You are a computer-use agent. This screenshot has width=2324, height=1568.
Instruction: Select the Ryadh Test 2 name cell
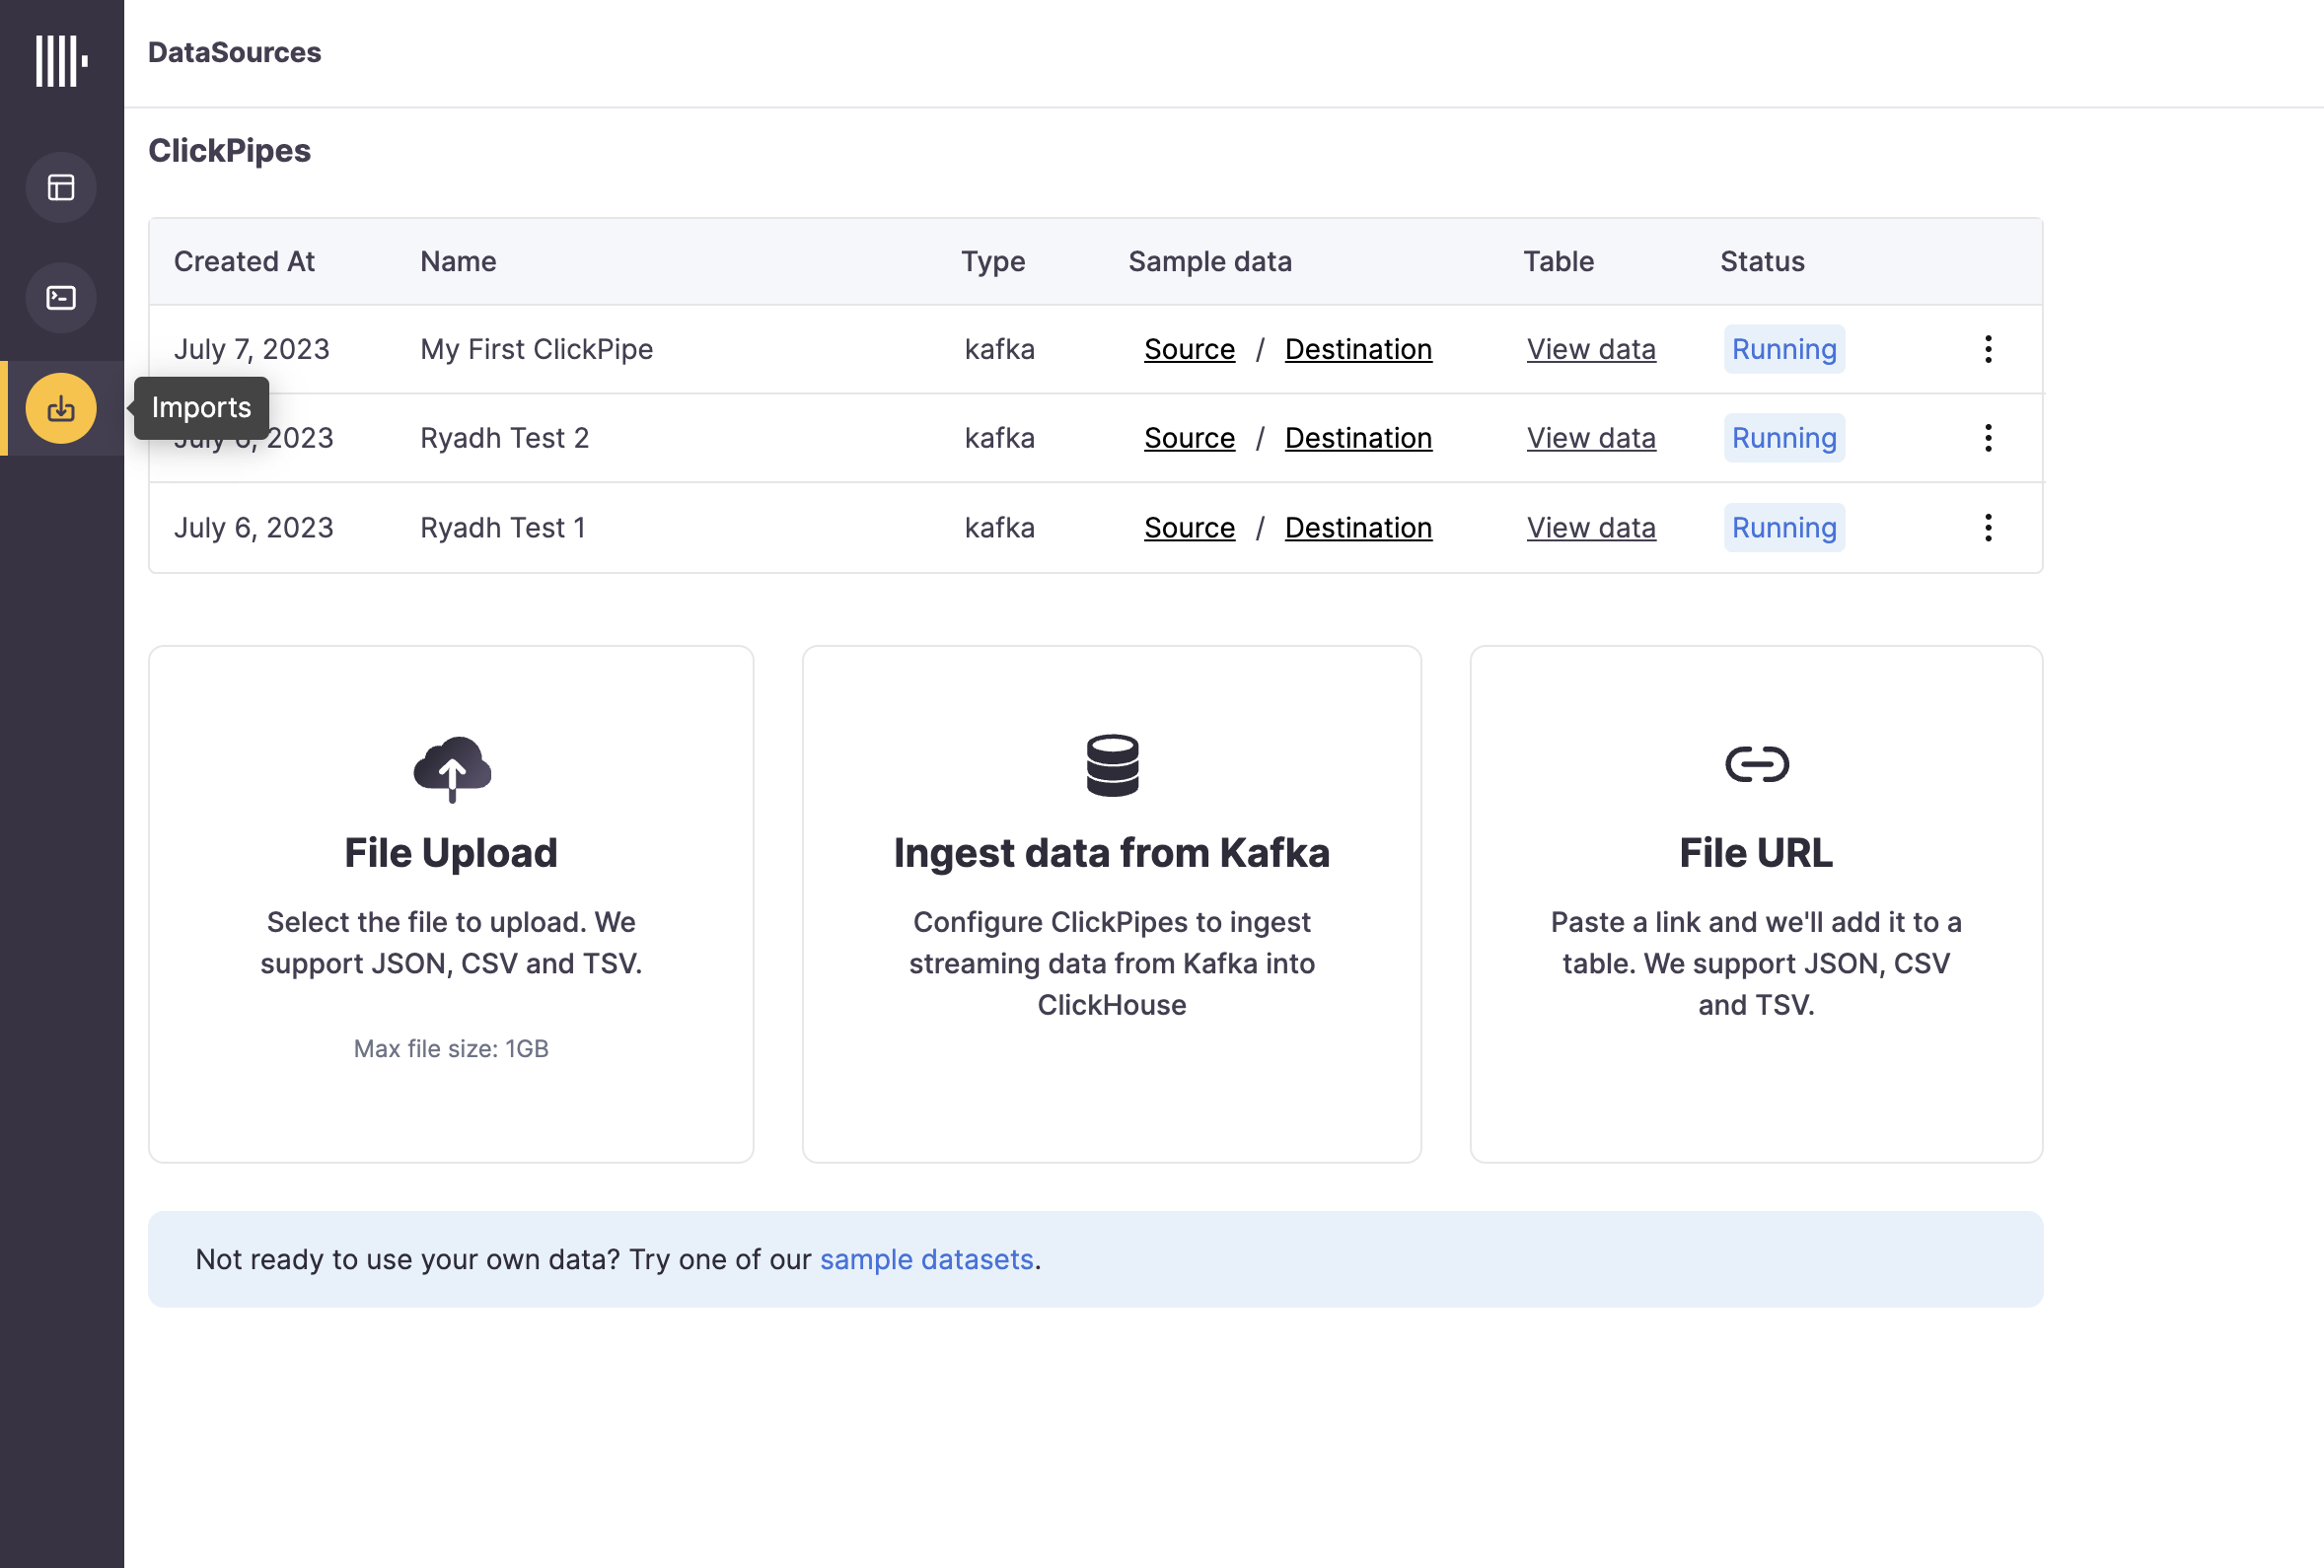504,438
